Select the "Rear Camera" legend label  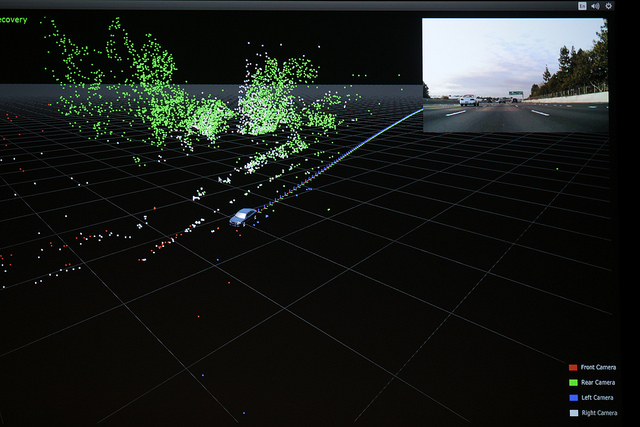[x=598, y=383]
